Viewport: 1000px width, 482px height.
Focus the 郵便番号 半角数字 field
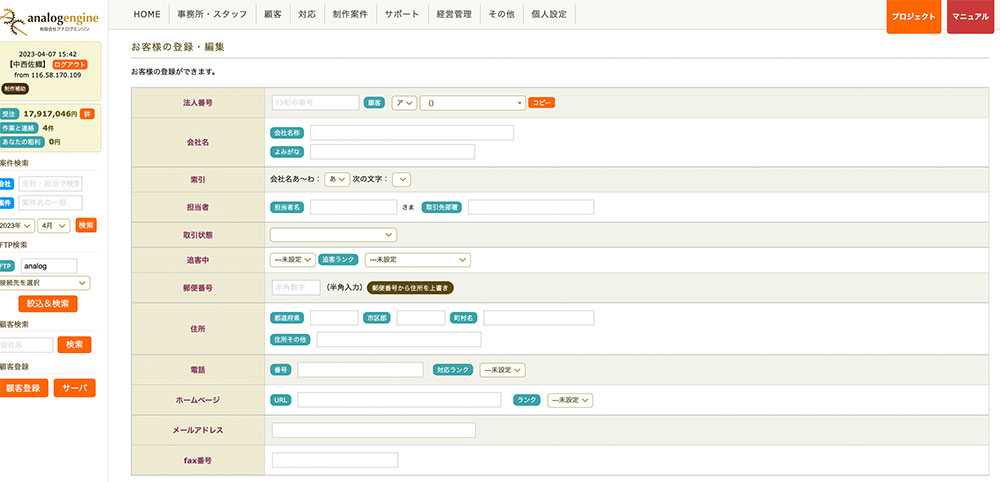point(296,288)
